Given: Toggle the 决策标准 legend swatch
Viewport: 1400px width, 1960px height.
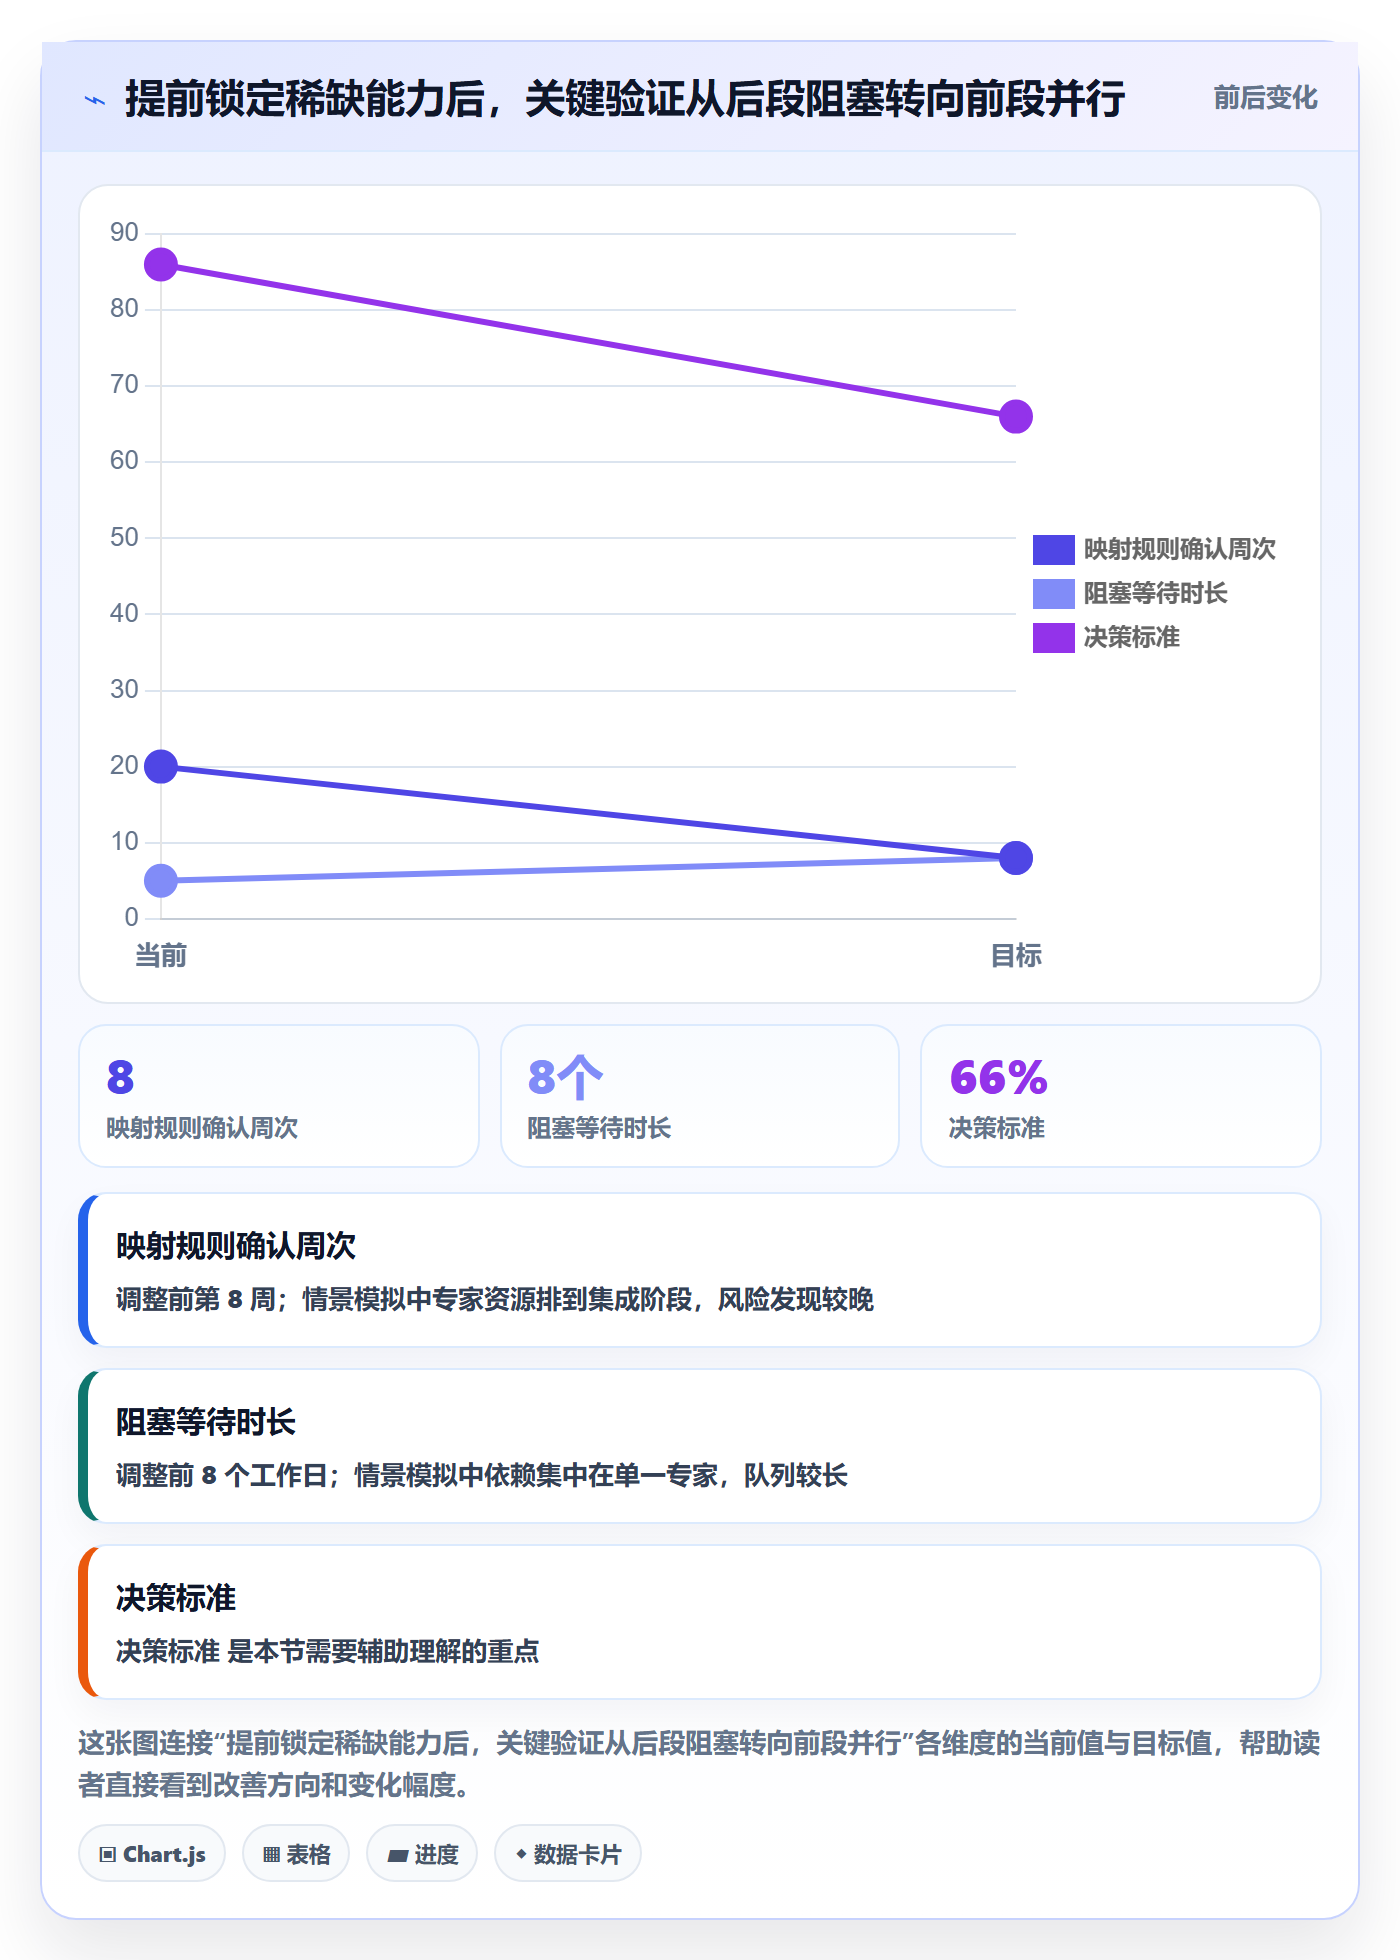Looking at the screenshot, I should coord(1053,637).
